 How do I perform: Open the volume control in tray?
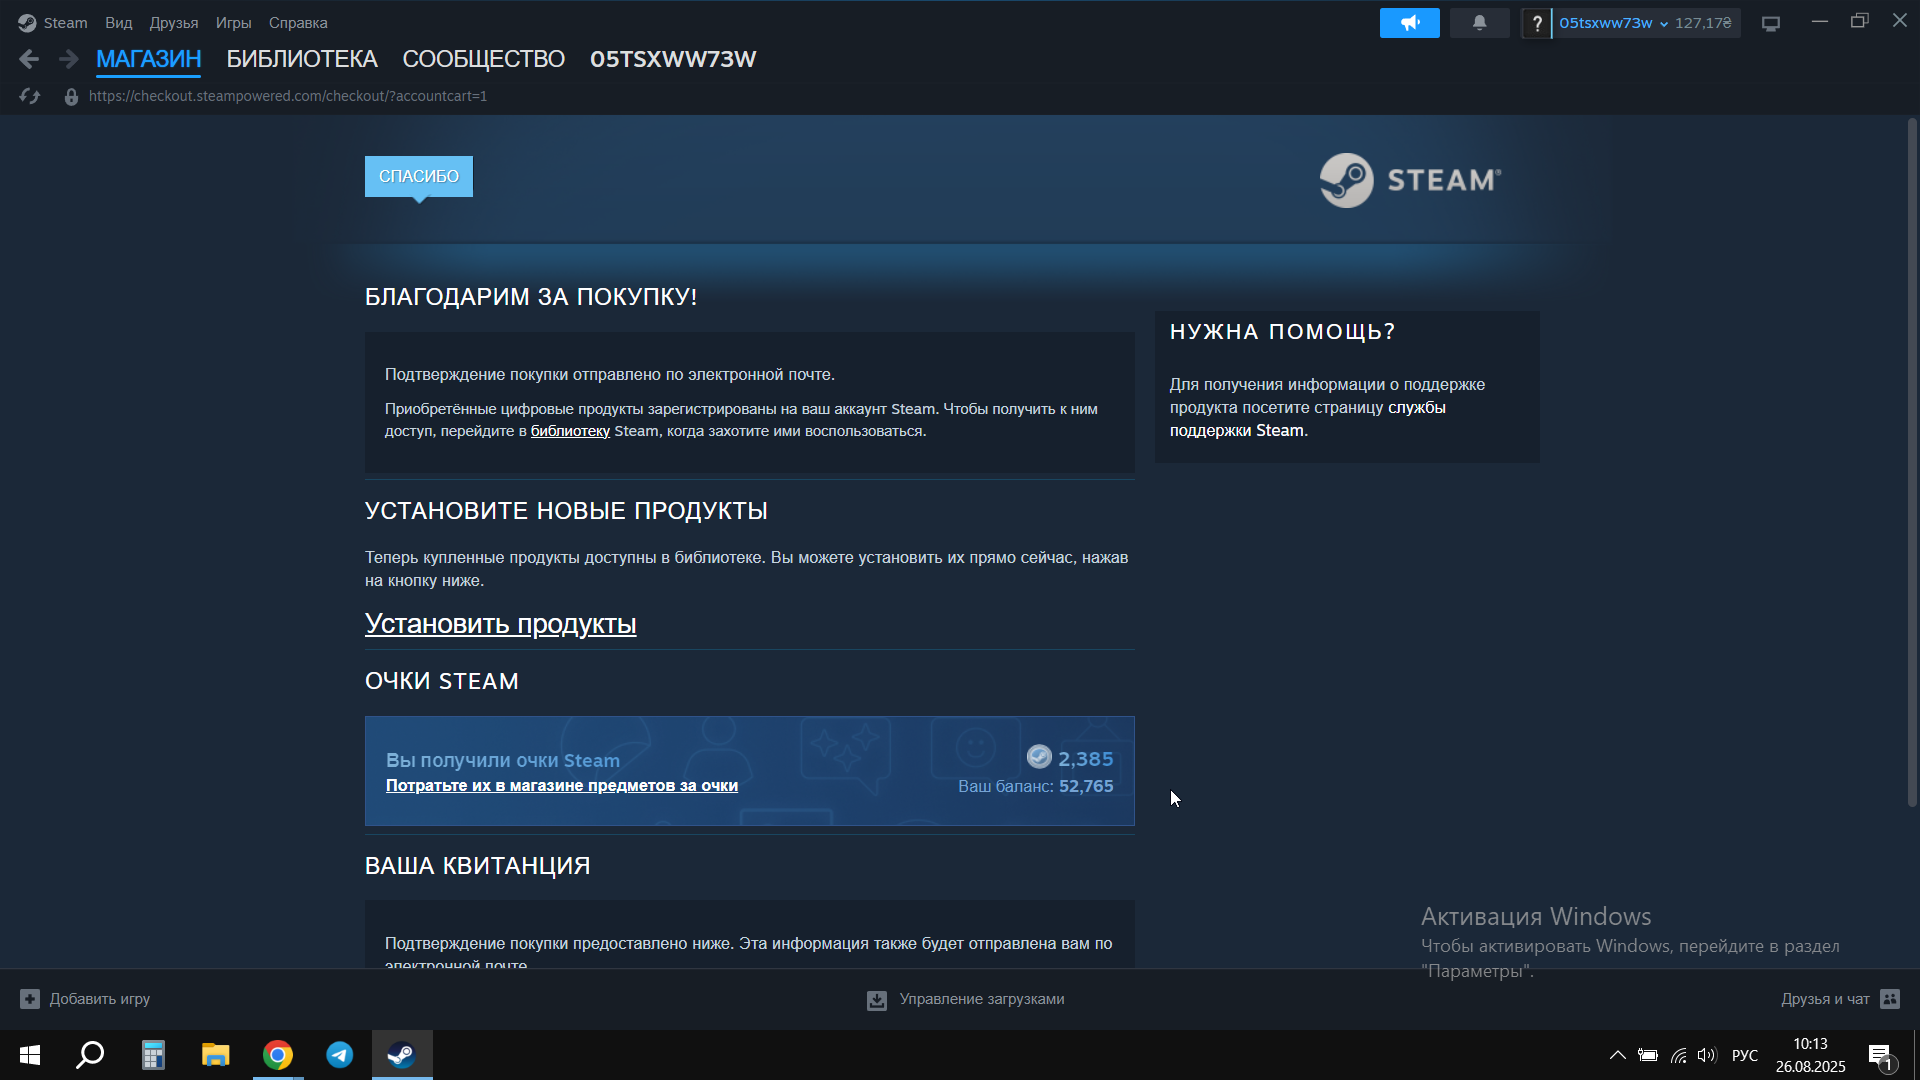(x=1706, y=1055)
